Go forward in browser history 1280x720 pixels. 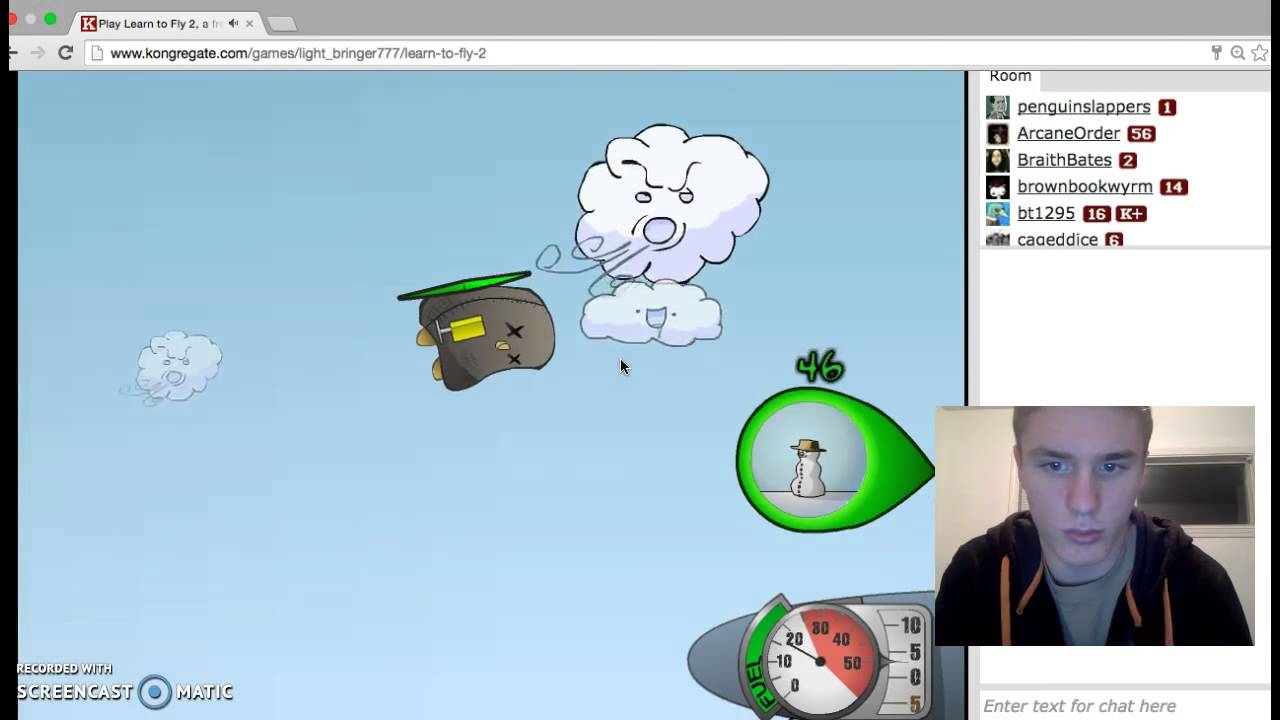pos(38,53)
